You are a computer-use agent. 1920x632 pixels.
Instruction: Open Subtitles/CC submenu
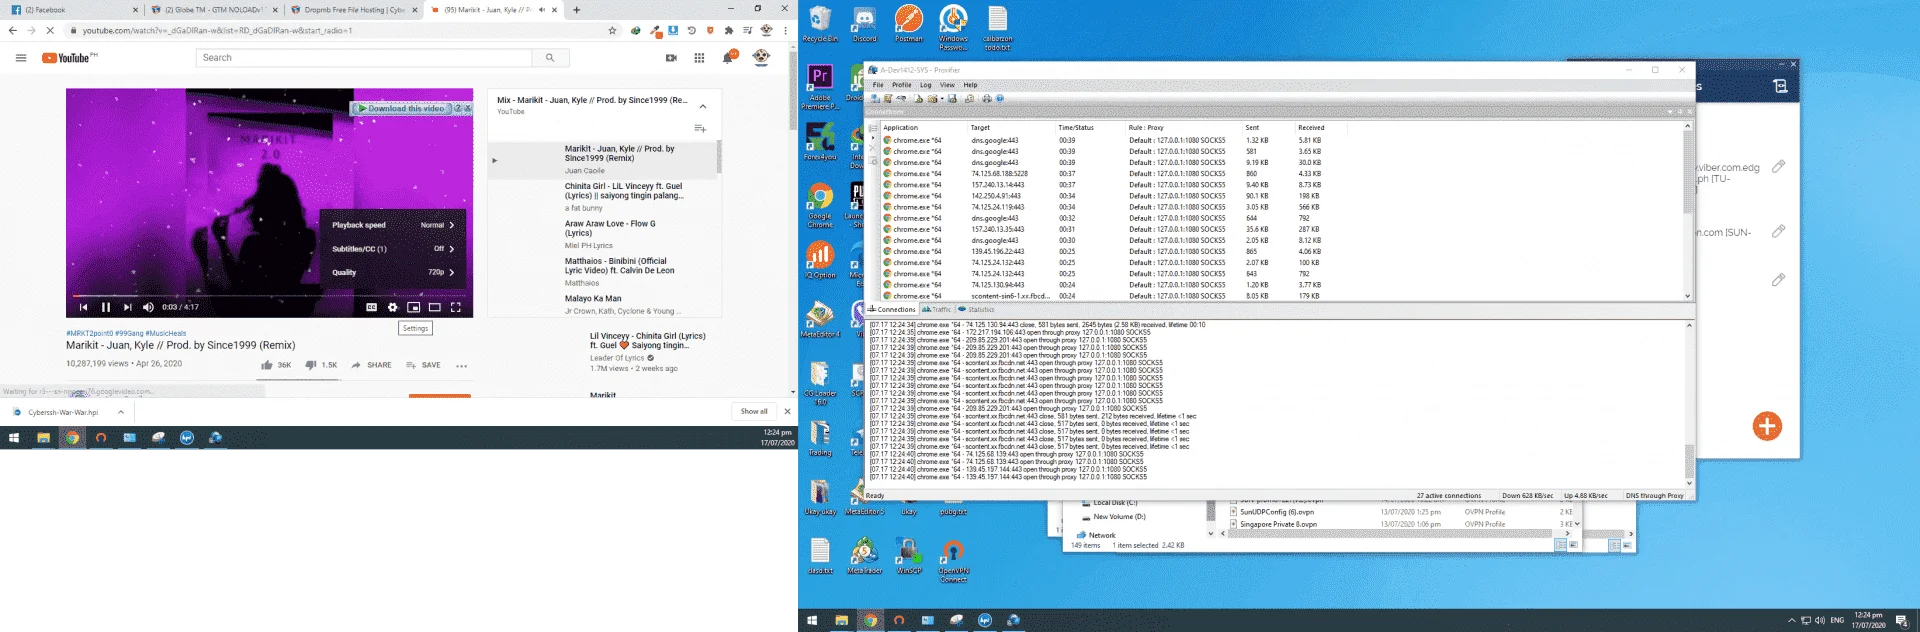pyautogui.click(x=392, y=249)
